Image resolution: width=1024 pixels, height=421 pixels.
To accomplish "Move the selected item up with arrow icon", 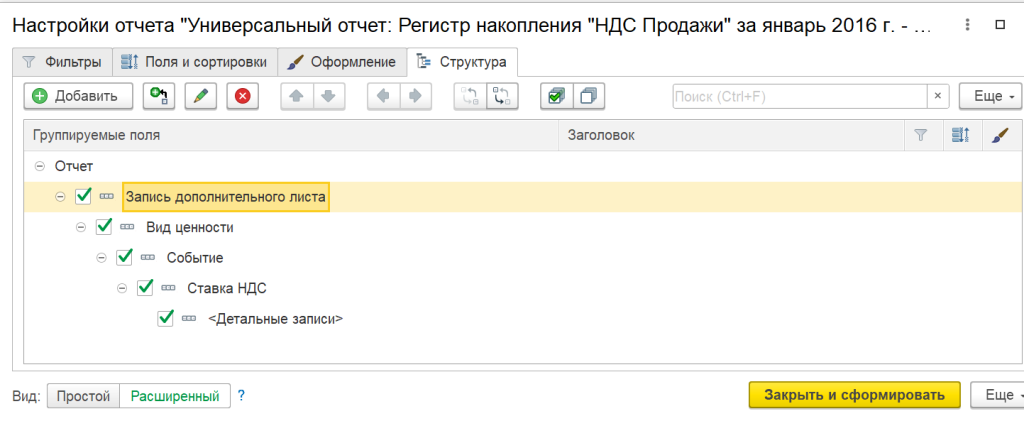I will (x=296, y=96).
